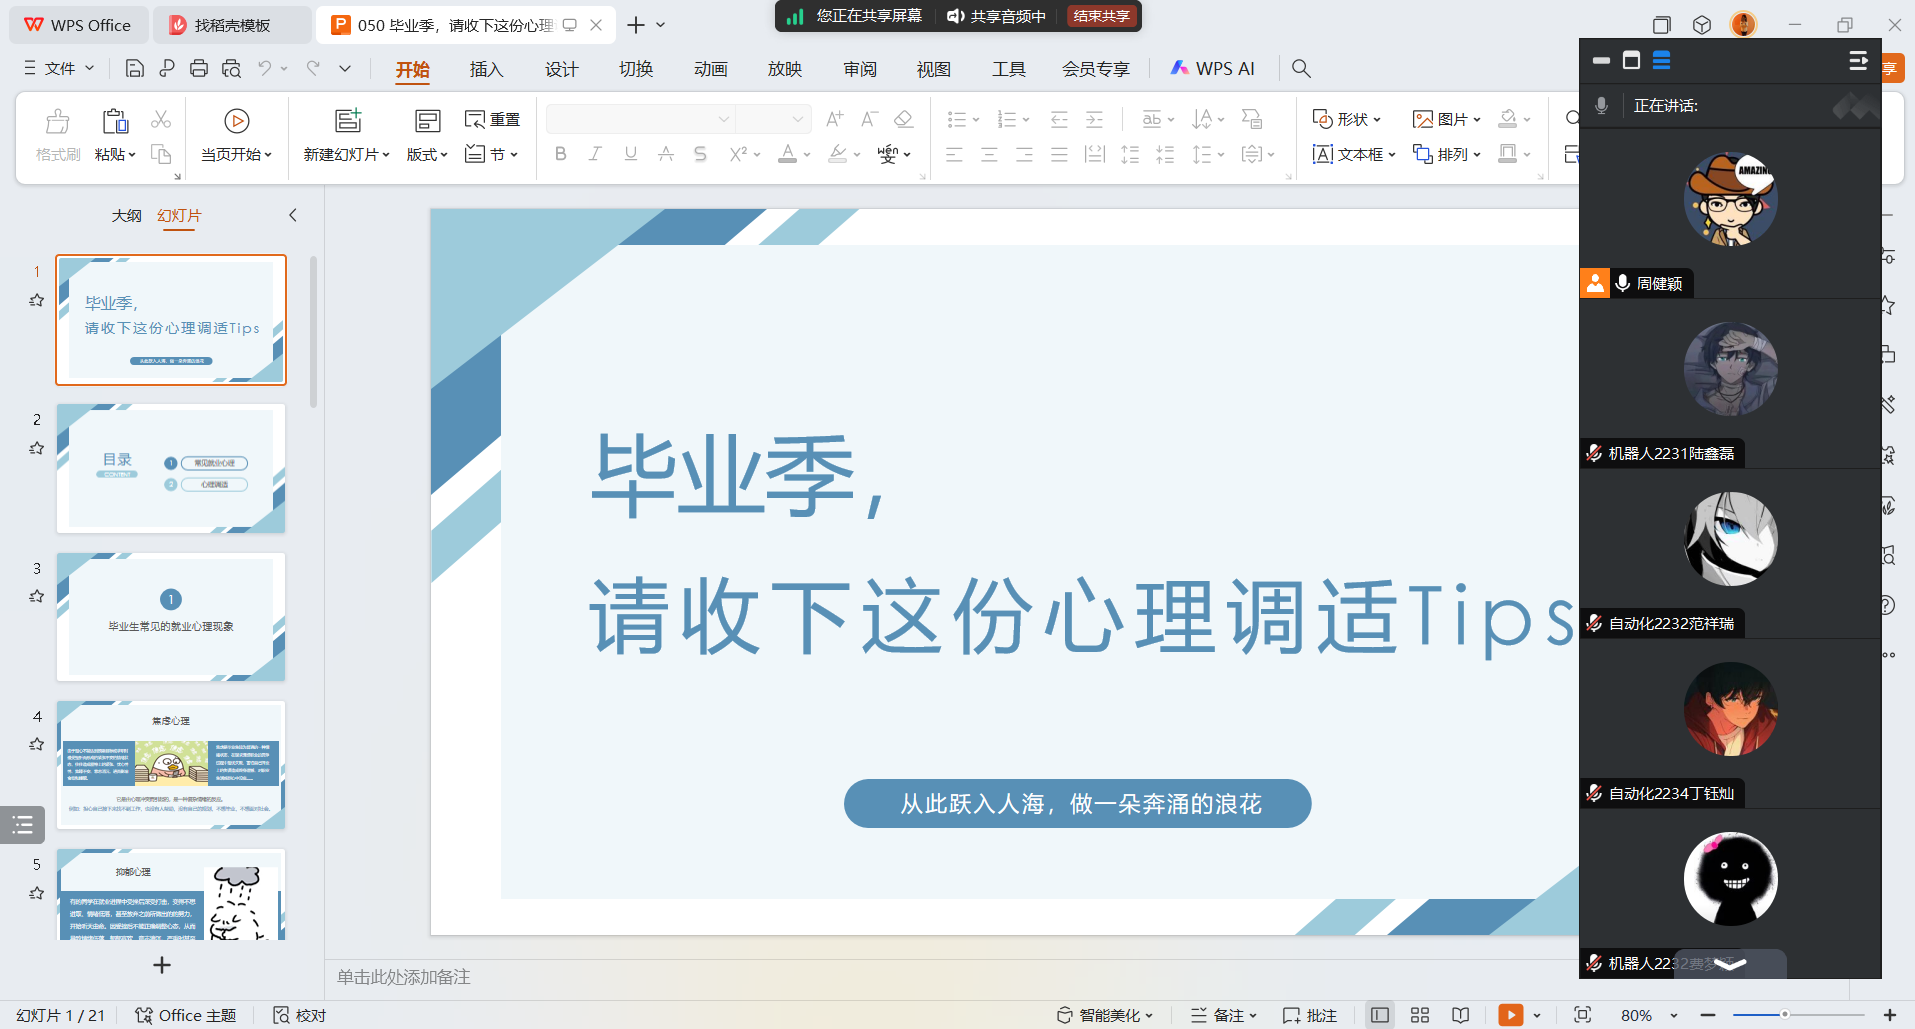Click the Print icon in quick toolbar
This screenshot has height=1029, width=1915.
[199, 68]
